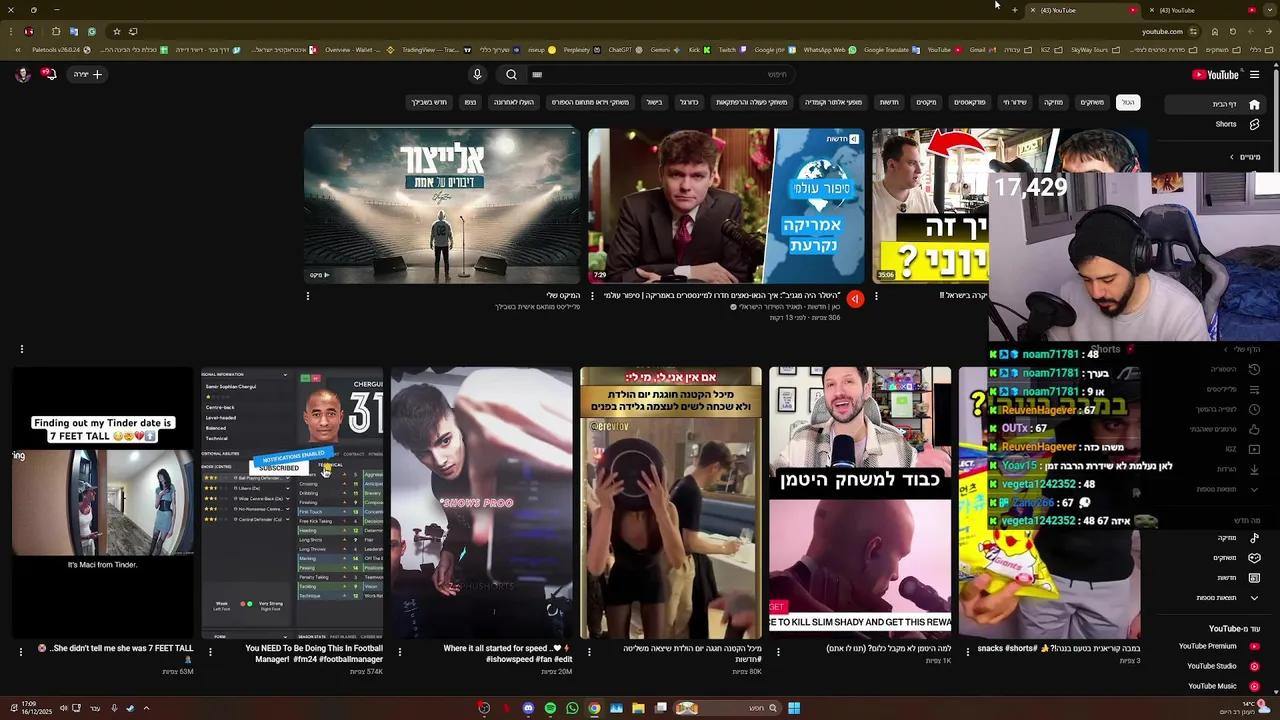Select the 'משחקים' filter chip
The width and height of the screenshot is (1280, 720).
[x=1092, y=102]
